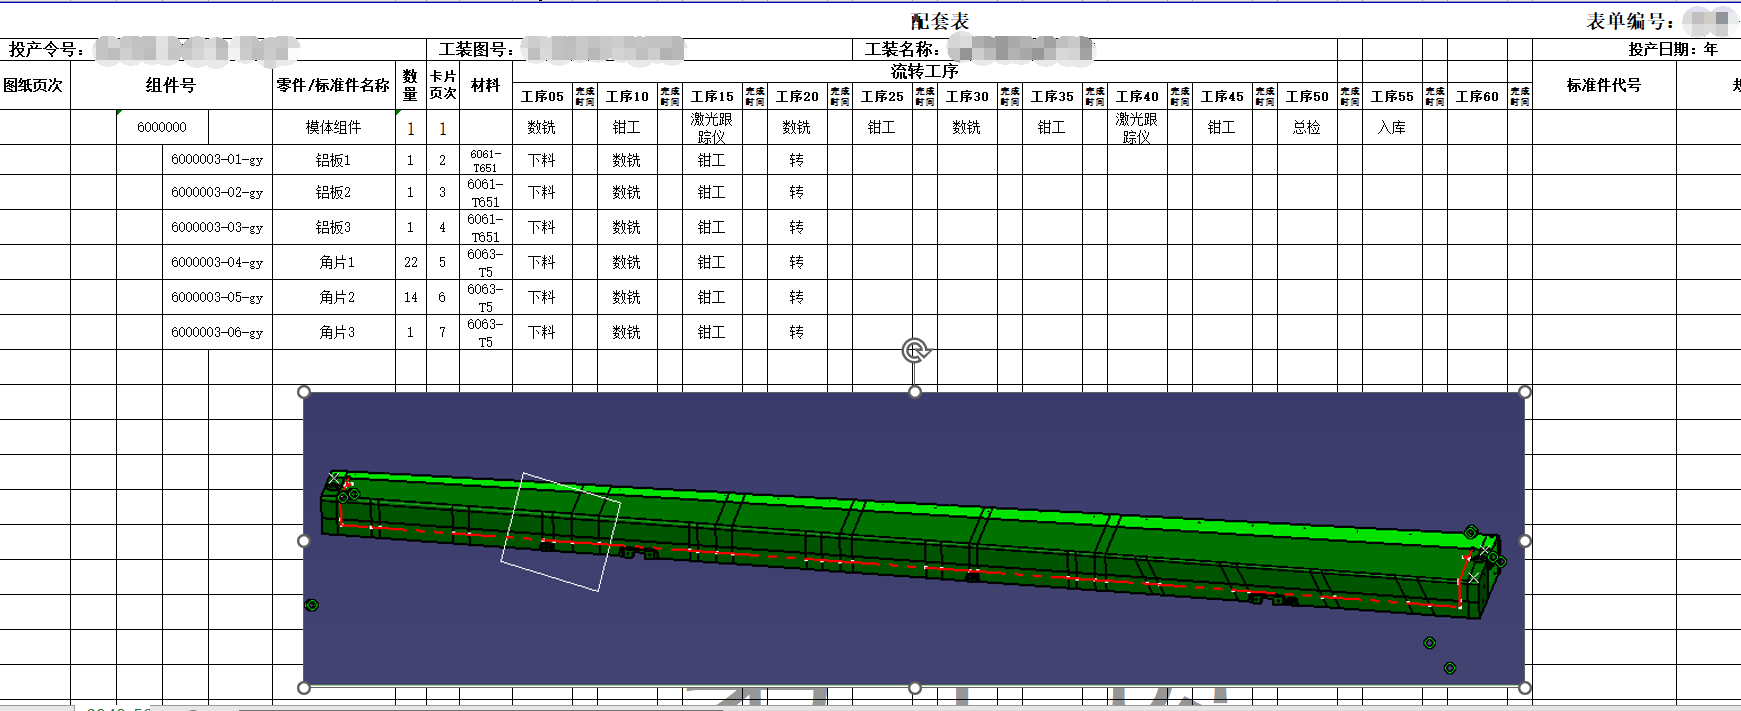Click the bottom-center image resize handle
Image resolution: width=1741 pixels, height=711 pixels.
(x=915, y=688)
